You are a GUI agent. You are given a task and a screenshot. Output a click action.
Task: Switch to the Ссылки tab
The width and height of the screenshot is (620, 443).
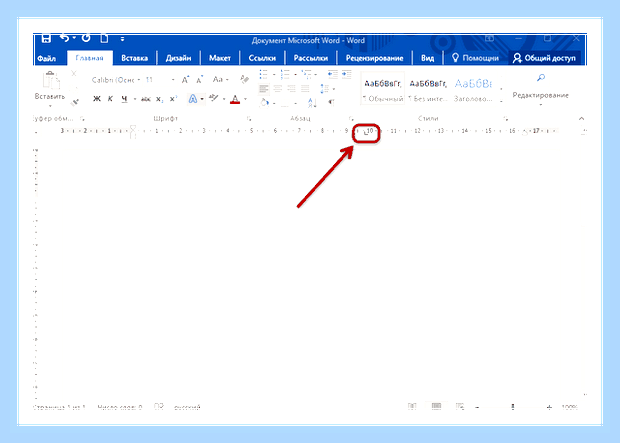coord(262,58)
